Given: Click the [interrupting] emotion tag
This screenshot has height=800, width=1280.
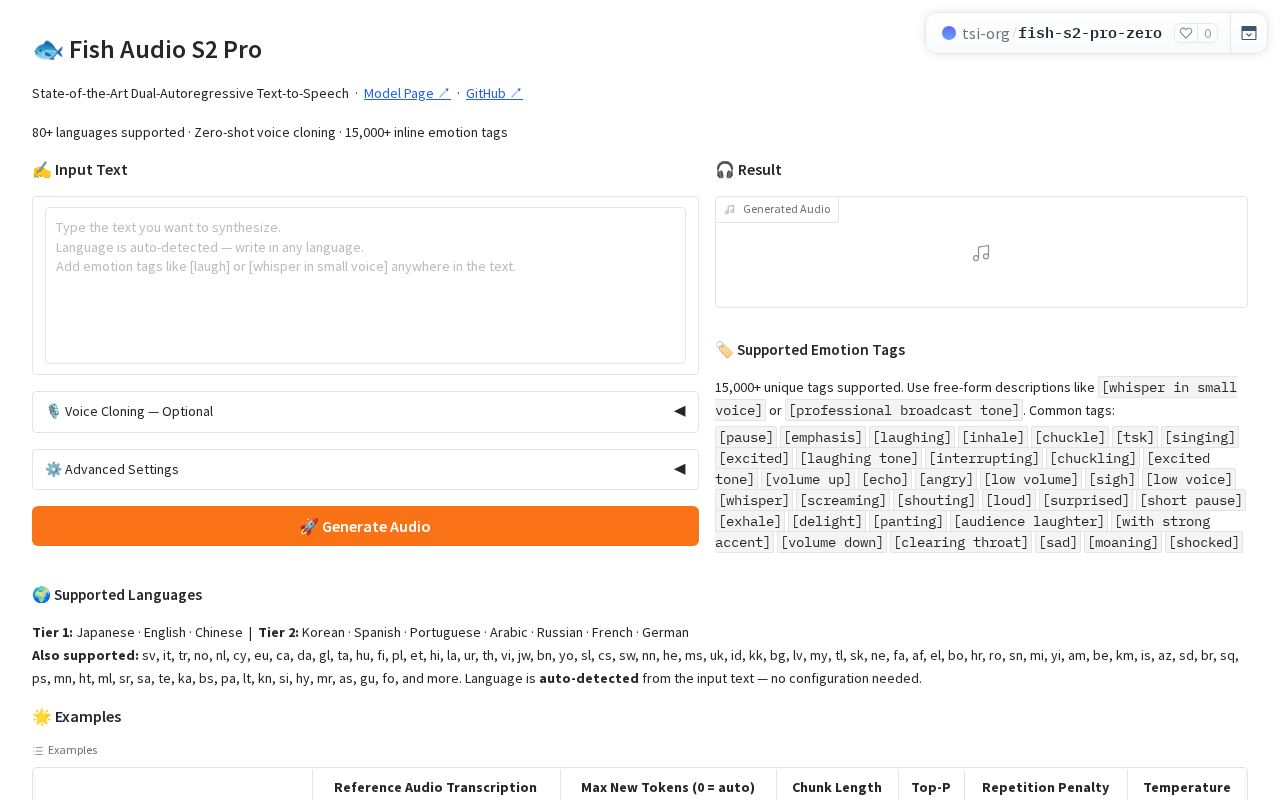Looking at the screenshot, I should tap(984, 458).
